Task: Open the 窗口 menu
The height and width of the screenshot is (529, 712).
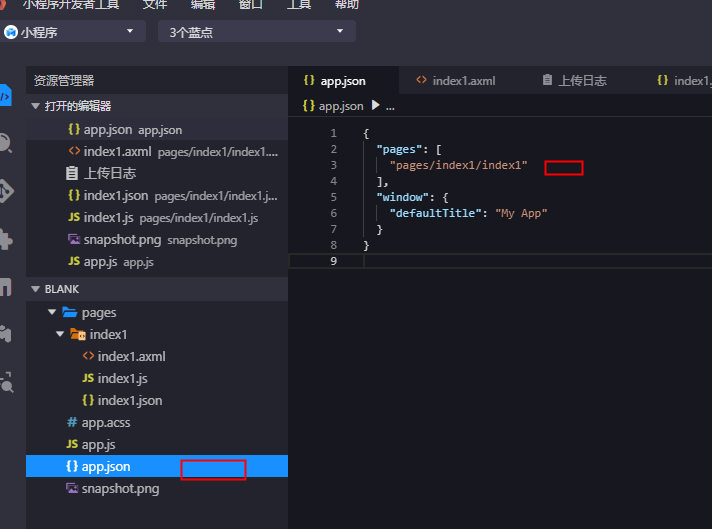Action: click(x=251, y=5)
